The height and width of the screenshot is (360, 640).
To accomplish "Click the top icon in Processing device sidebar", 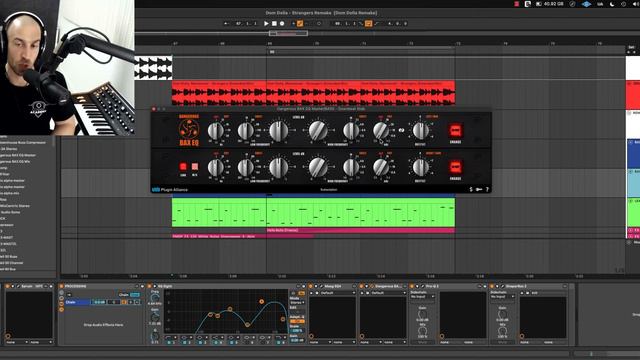I will (62, 293).
